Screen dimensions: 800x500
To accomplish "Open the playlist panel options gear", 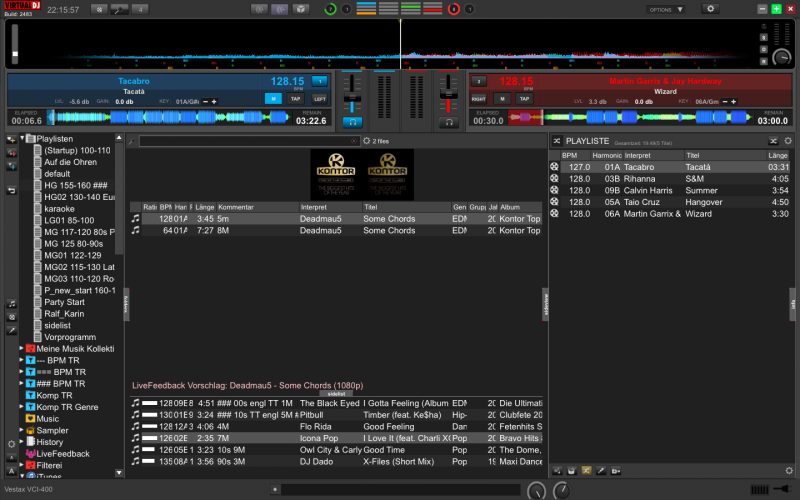I will [789, 142].
